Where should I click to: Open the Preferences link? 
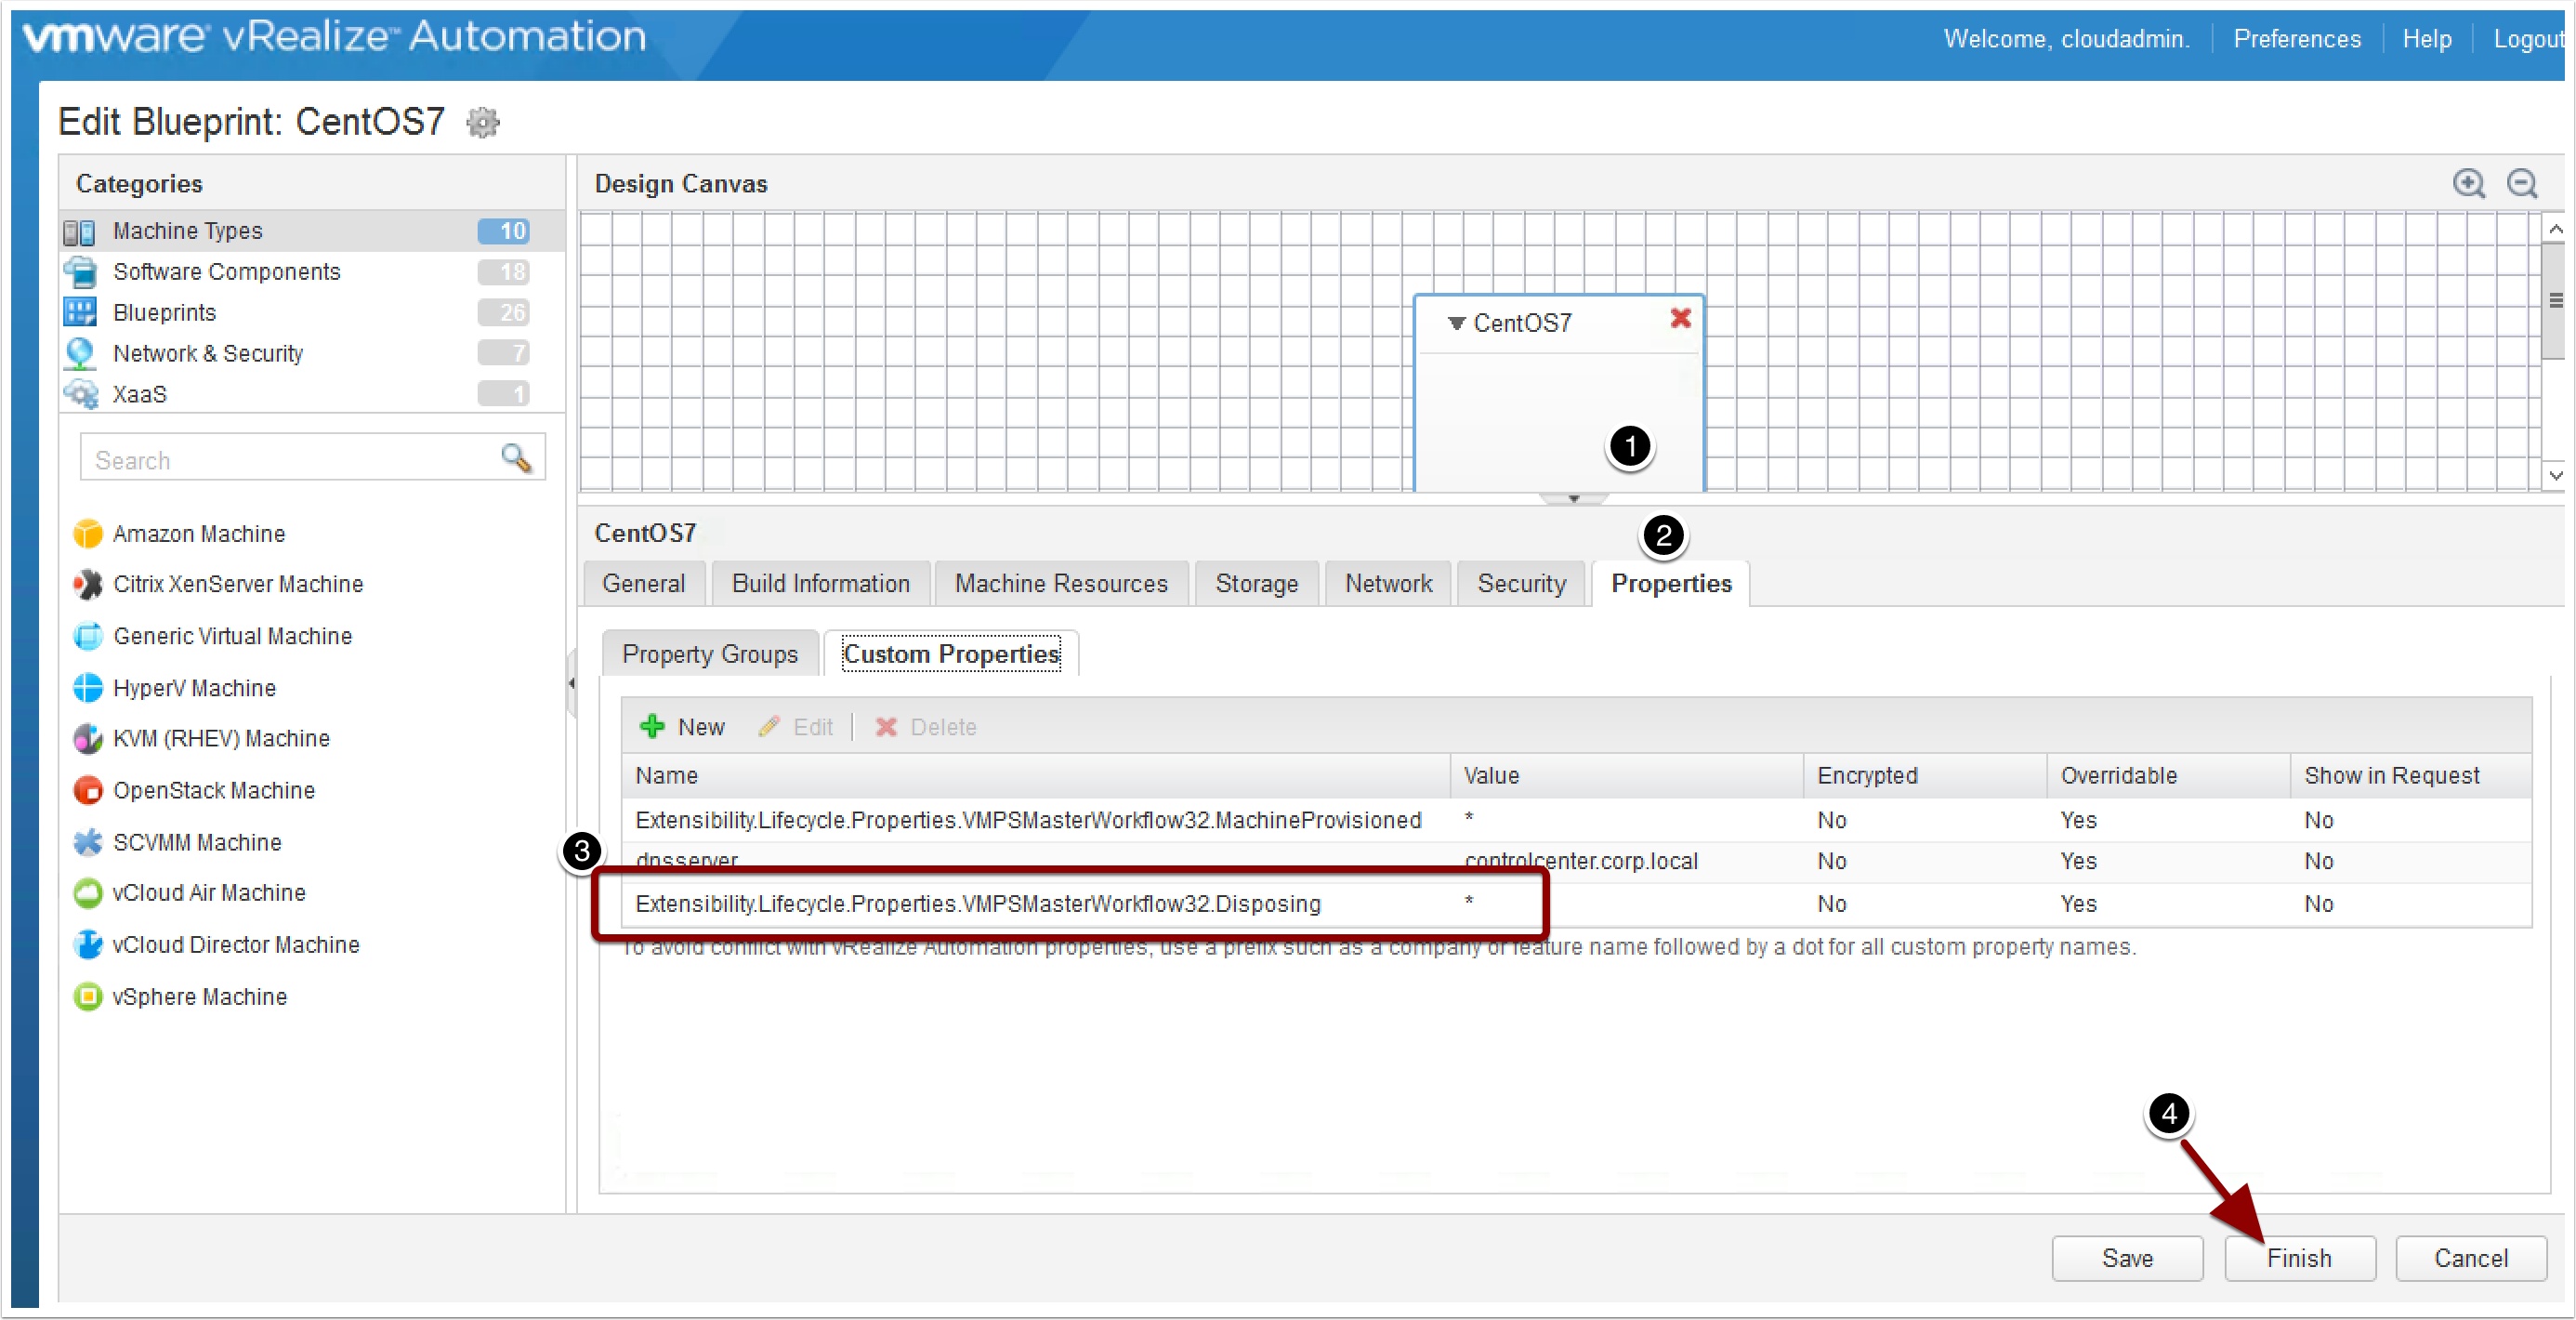(2297, 39)
